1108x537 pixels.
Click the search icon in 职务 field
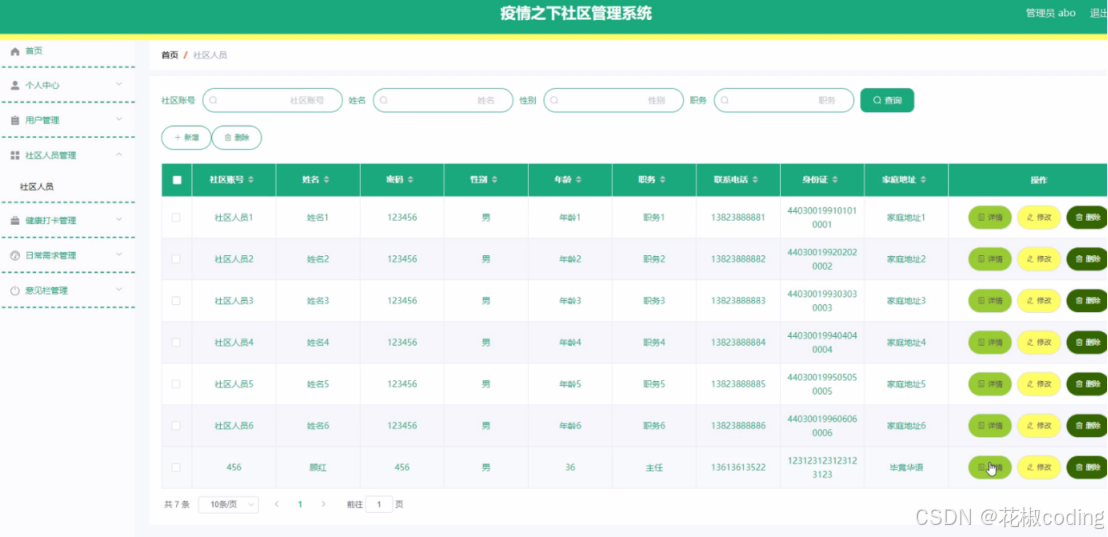(x=725, y=100)
